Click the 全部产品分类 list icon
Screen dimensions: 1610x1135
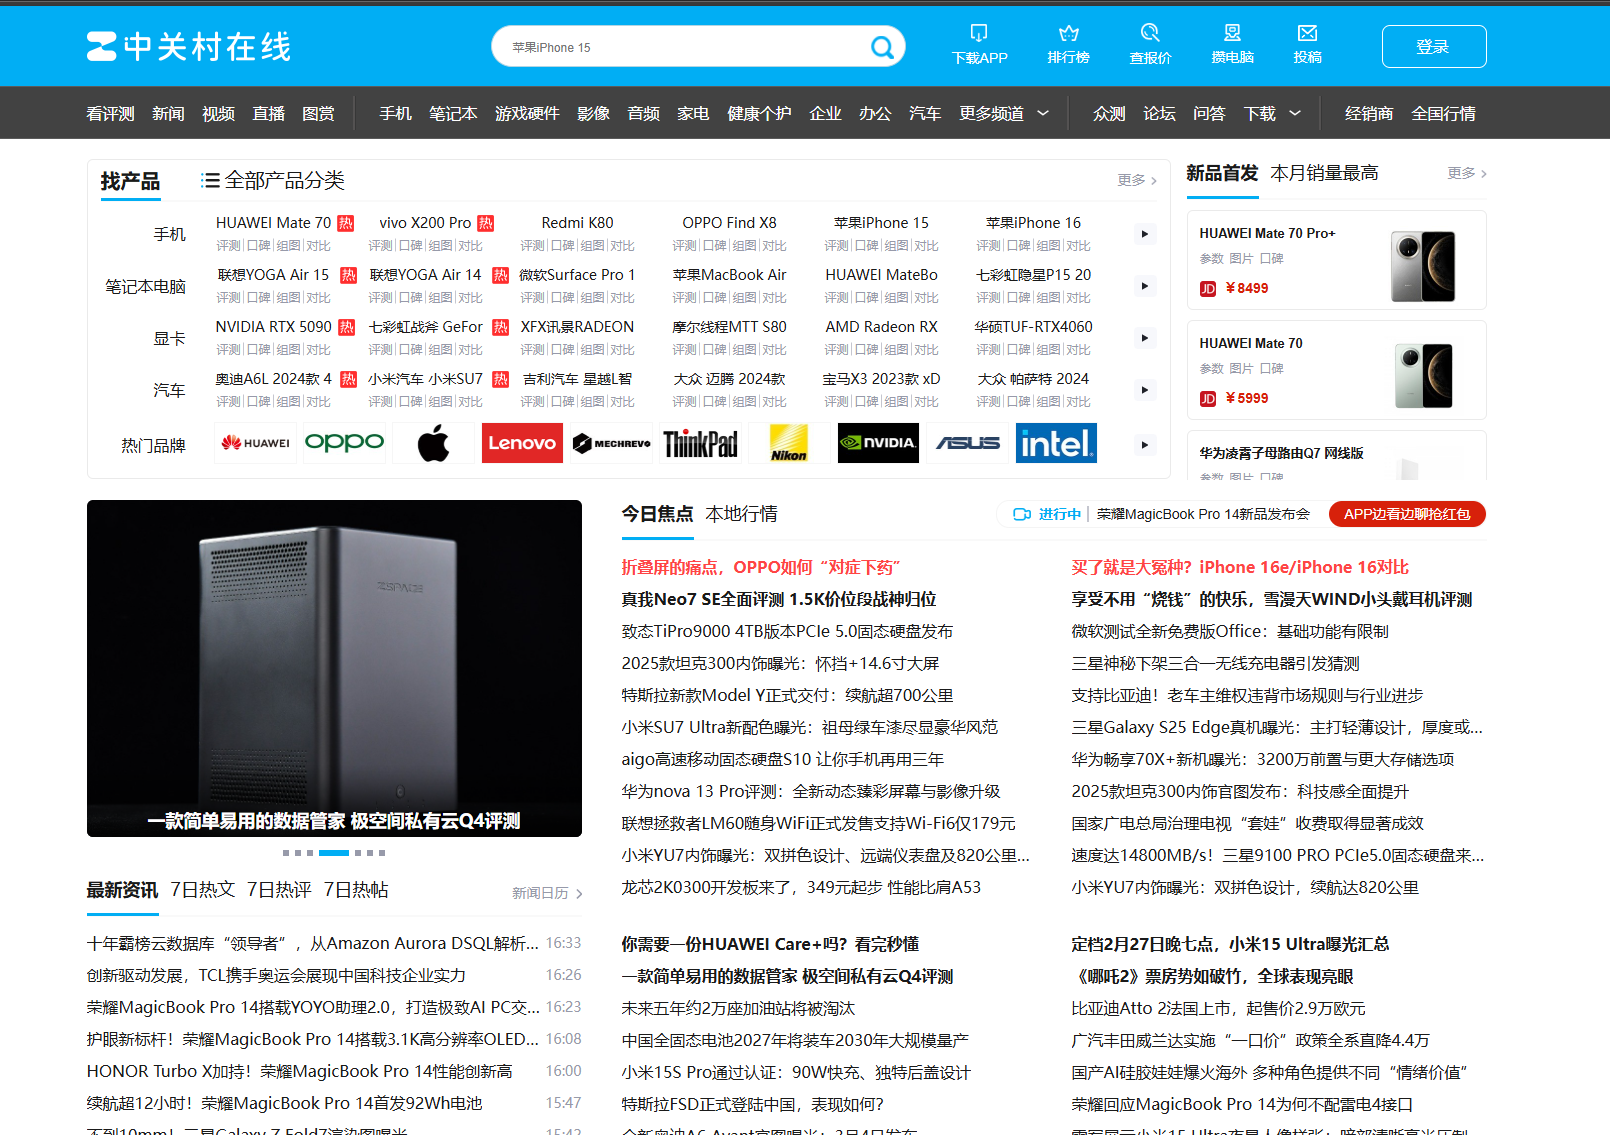(x=210, y=180)
